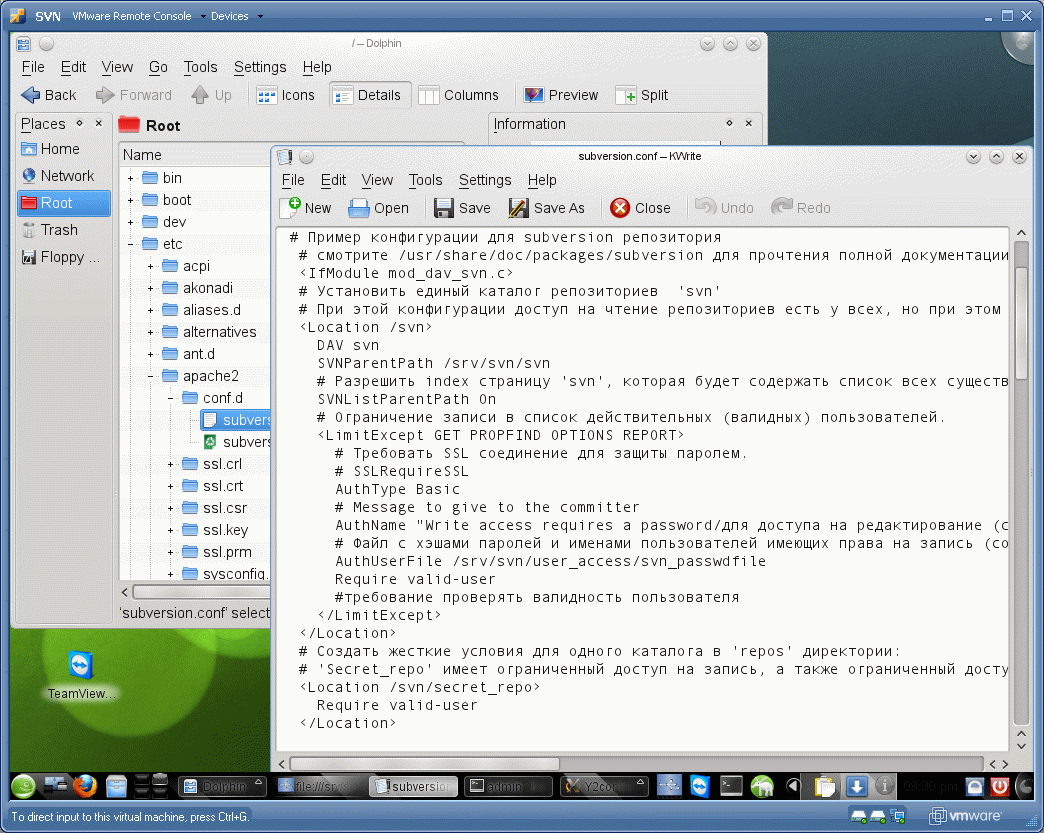The width and height of the screenshot is (1044, 833).
Task: Open the Devices dropdown in VMware title bar
Action: point(236,16)
